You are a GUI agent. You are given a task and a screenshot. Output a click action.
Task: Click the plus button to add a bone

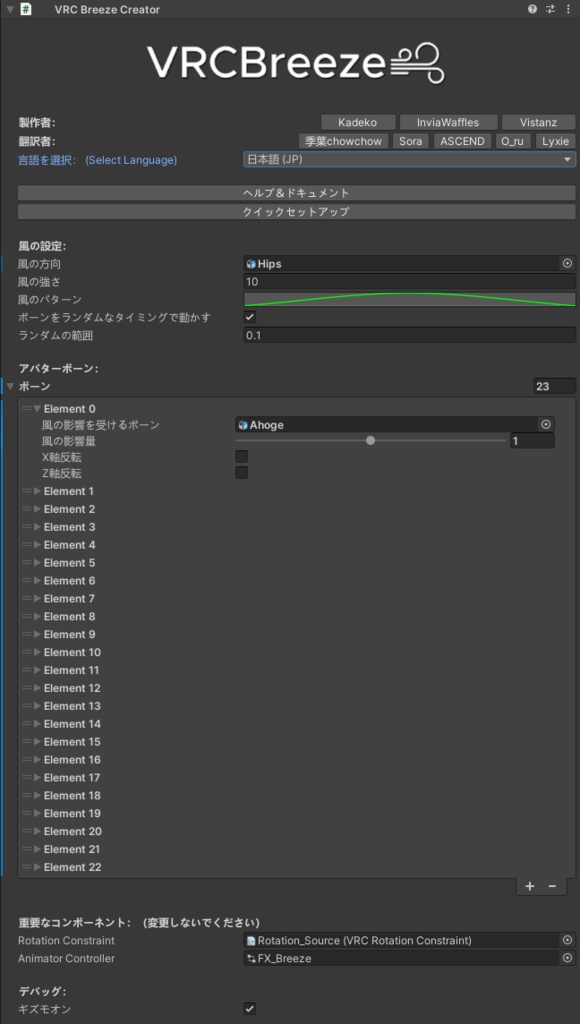click(x=530, y=886)
